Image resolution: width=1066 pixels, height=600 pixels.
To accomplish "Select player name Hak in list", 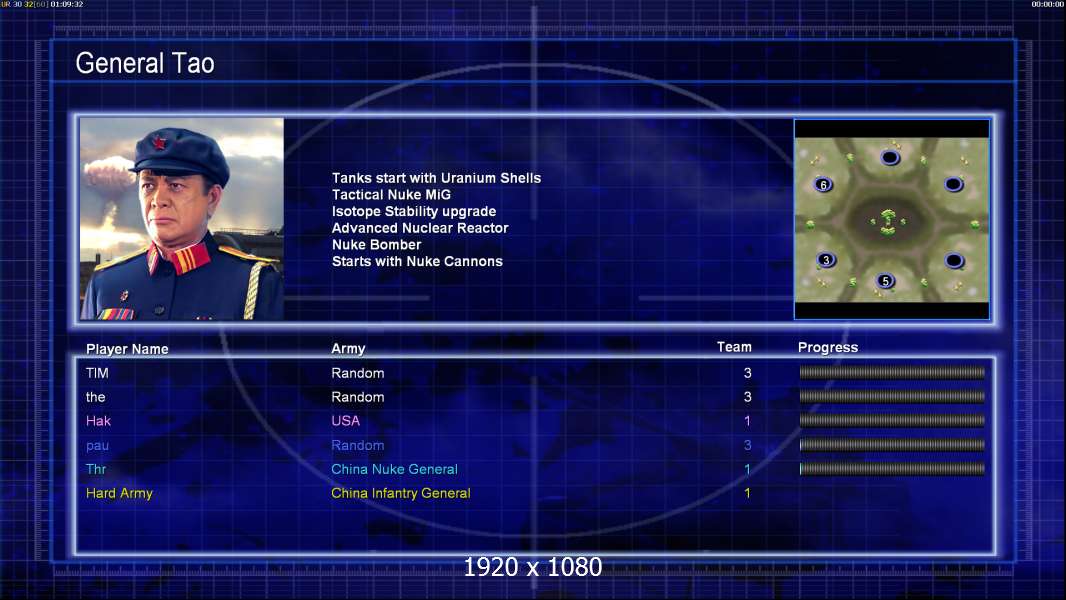I will (98, 421).
